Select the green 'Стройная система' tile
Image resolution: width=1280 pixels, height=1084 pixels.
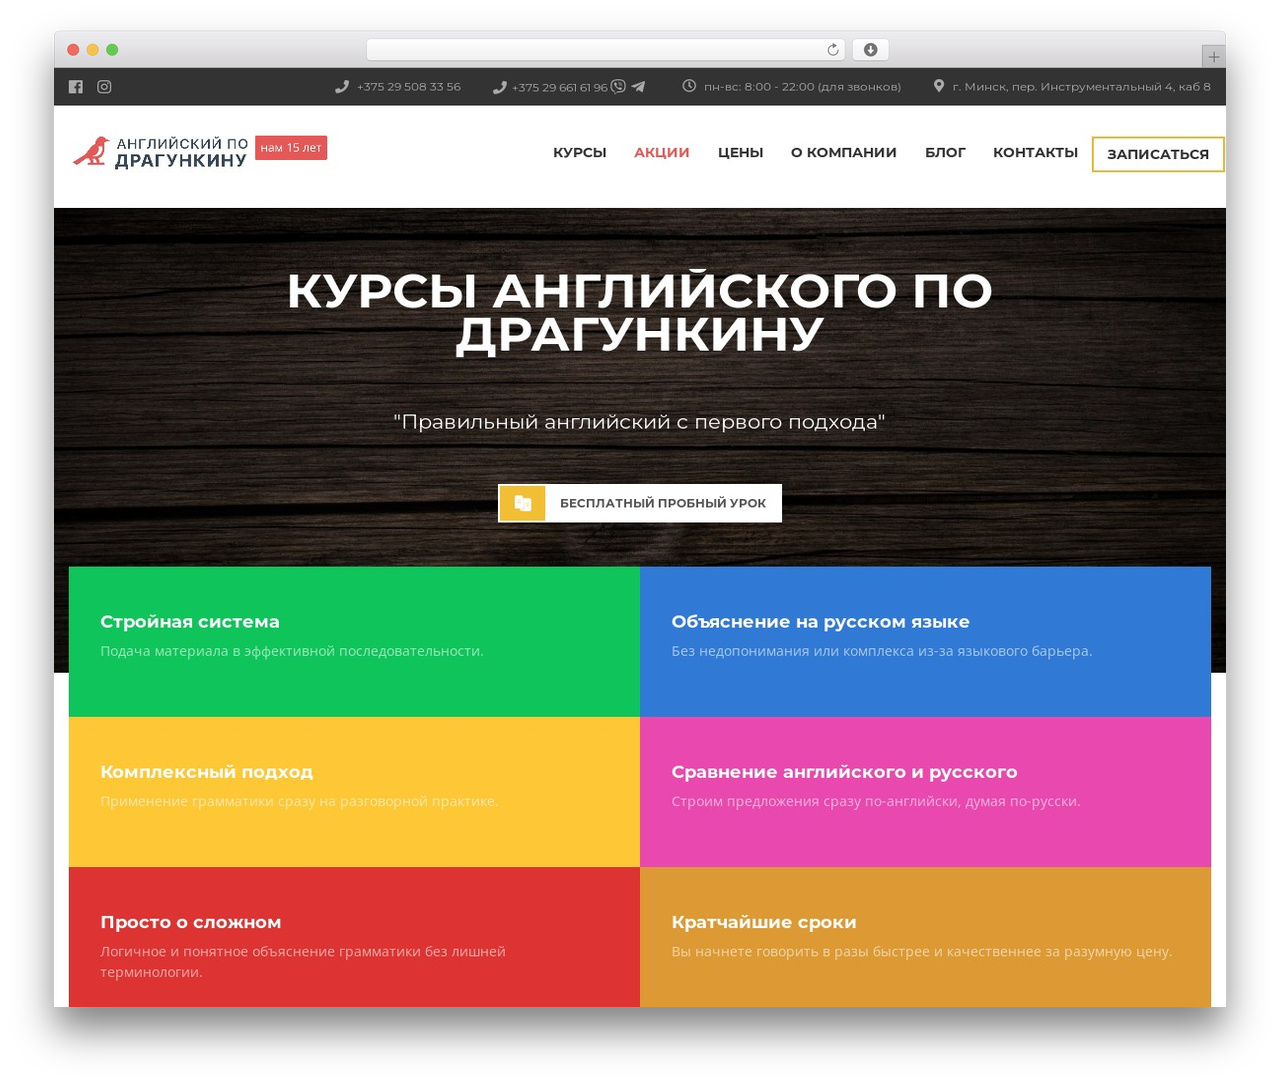(354, 642)
